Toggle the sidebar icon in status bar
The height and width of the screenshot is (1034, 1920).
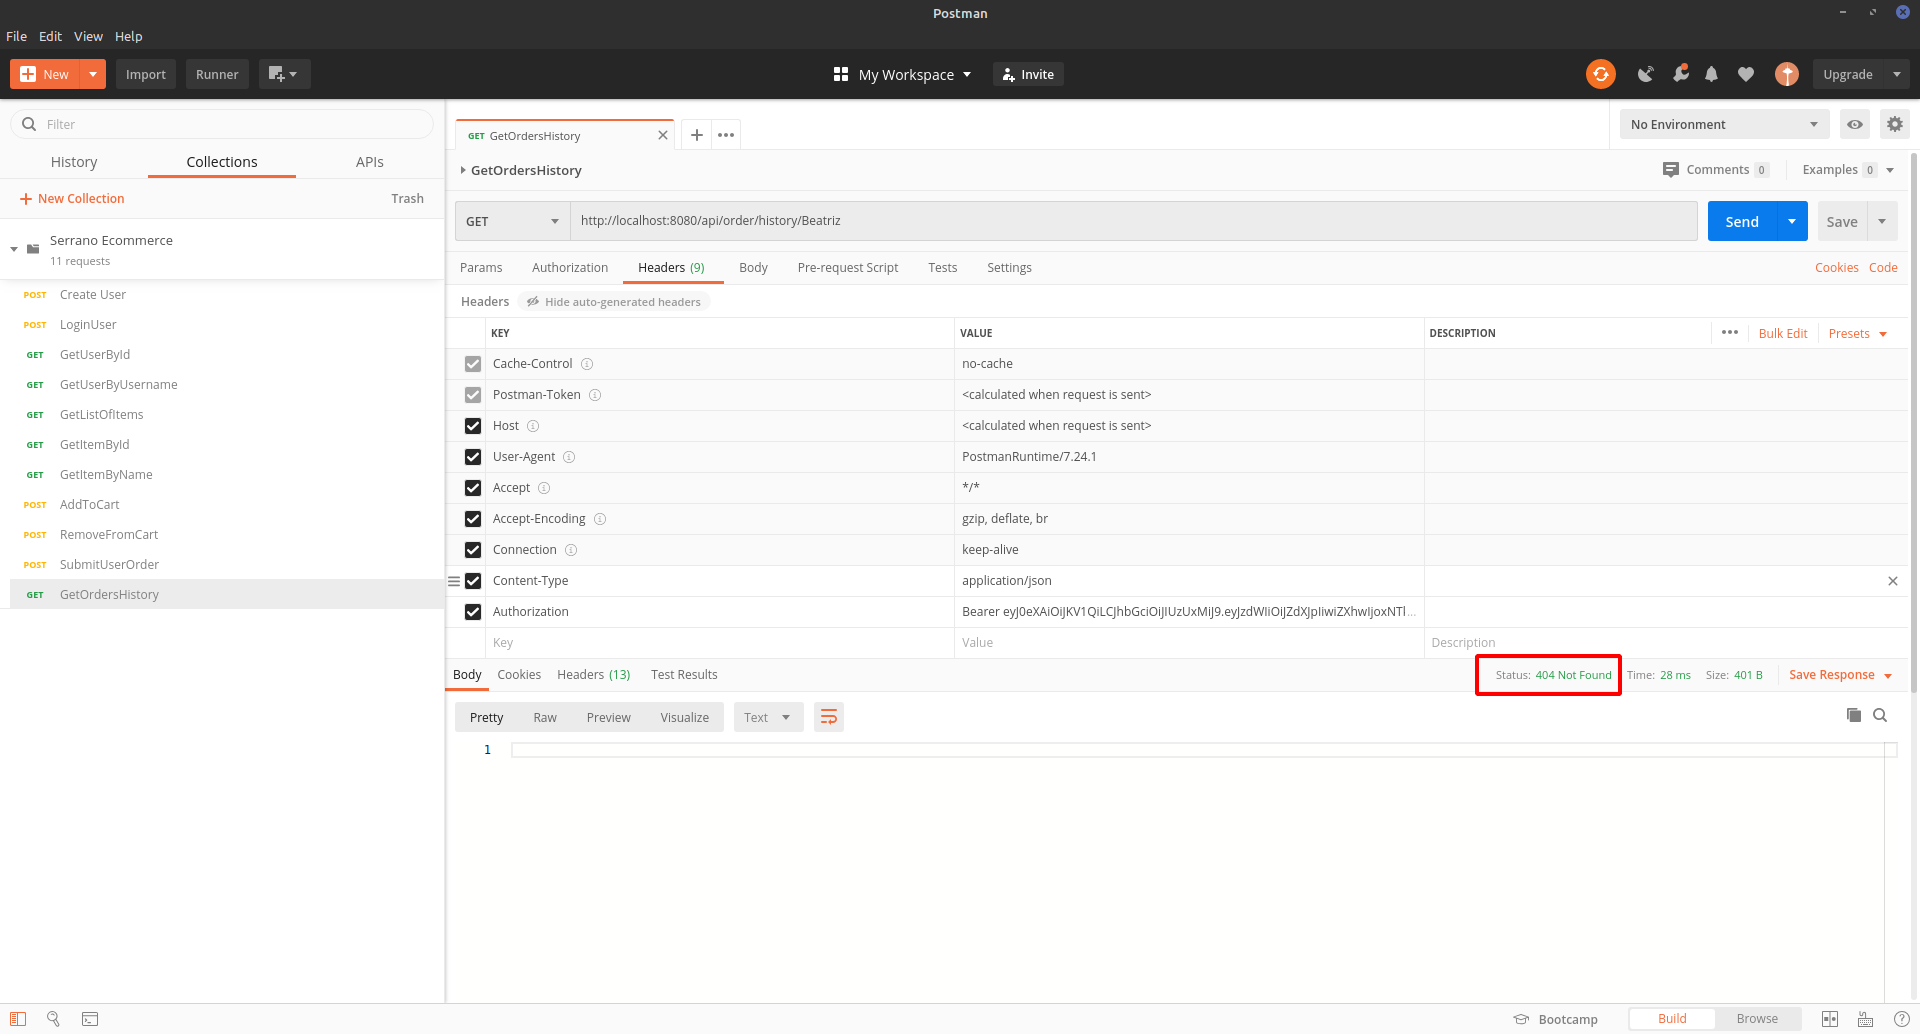pos(18,1019)
